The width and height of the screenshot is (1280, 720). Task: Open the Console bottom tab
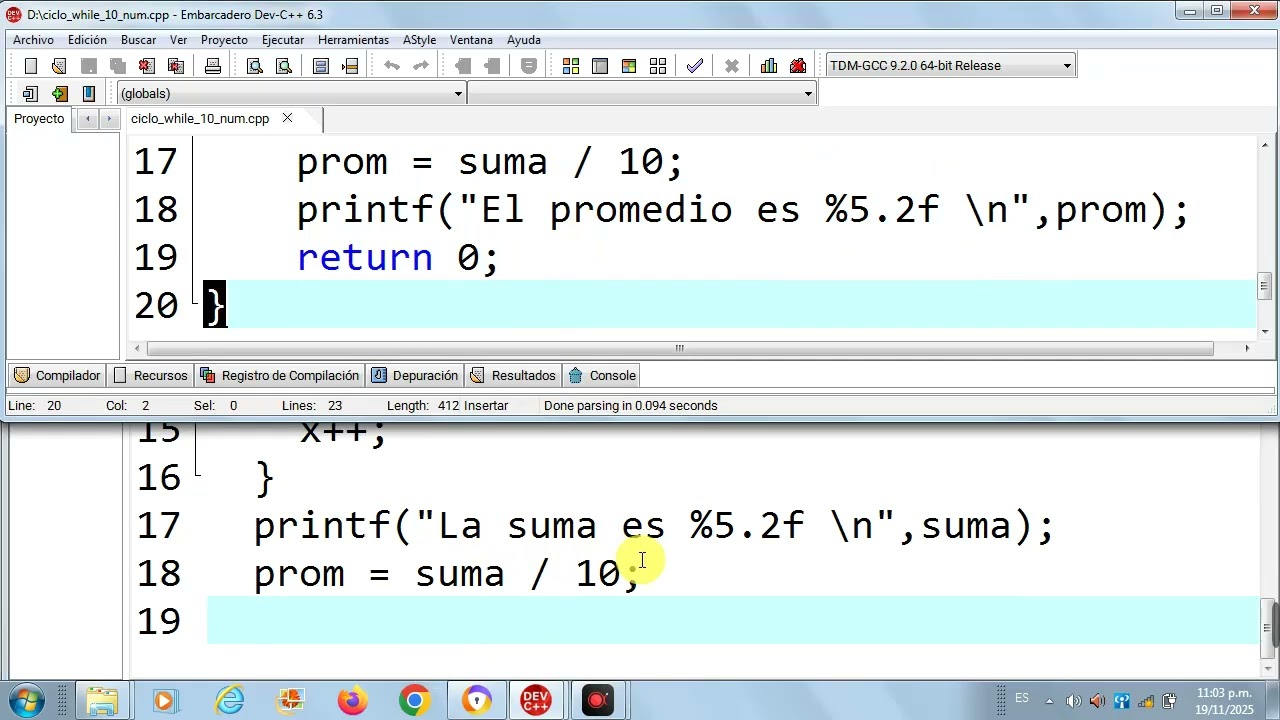[x=602, y=376]
